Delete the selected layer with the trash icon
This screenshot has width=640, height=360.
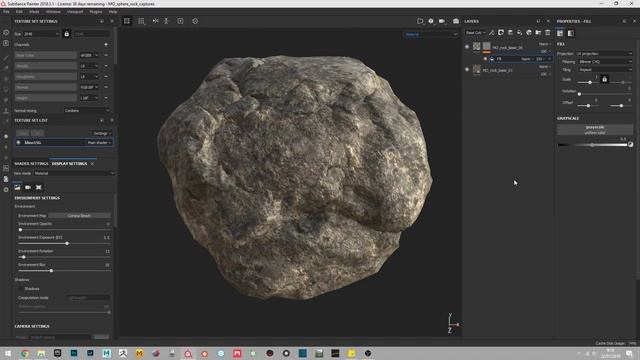[x=548, y=33]
